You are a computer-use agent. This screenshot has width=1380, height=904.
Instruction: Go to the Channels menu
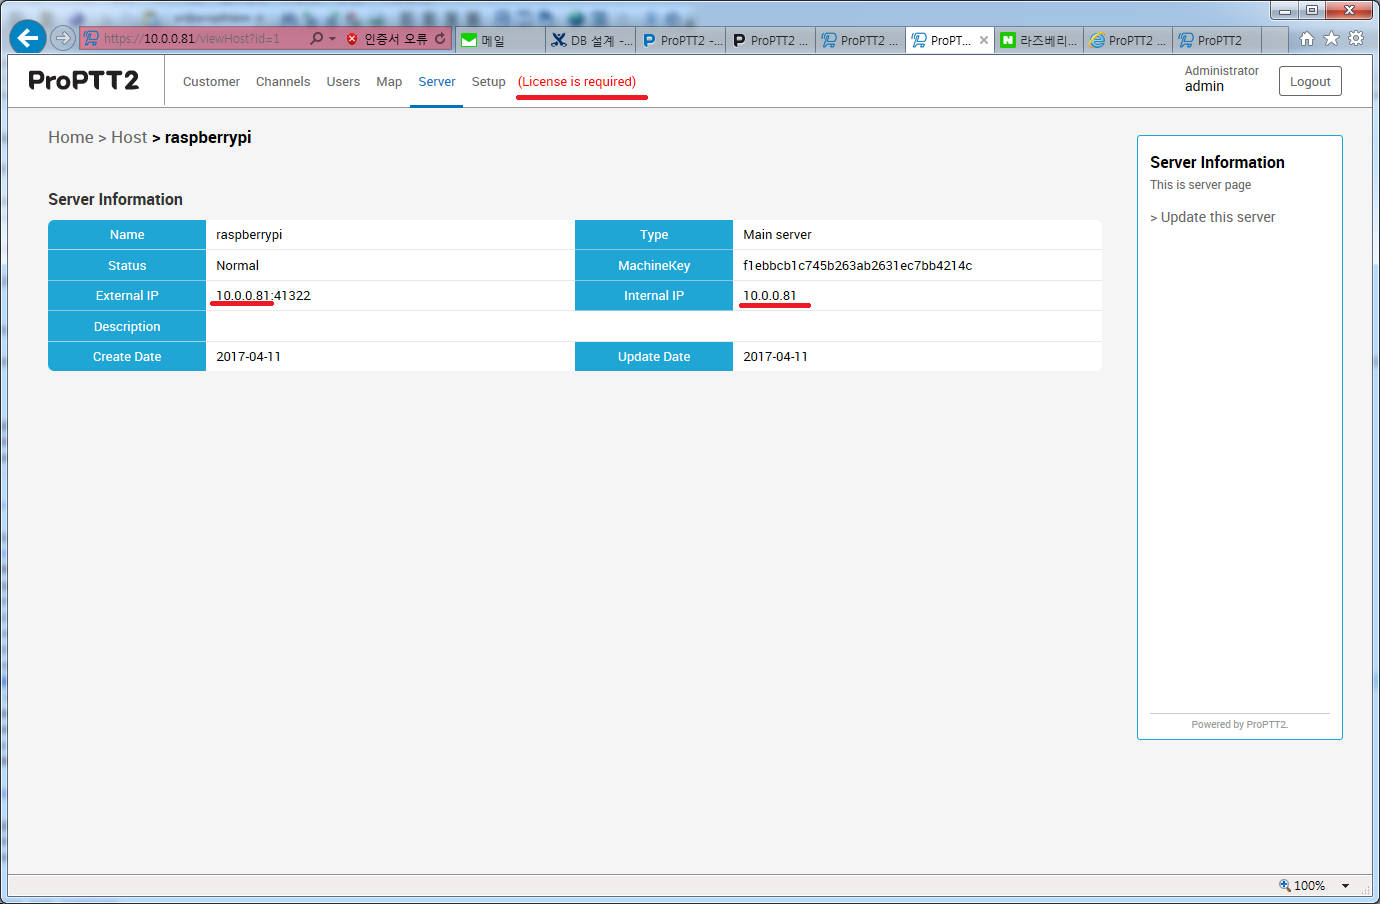pos(283,82)
